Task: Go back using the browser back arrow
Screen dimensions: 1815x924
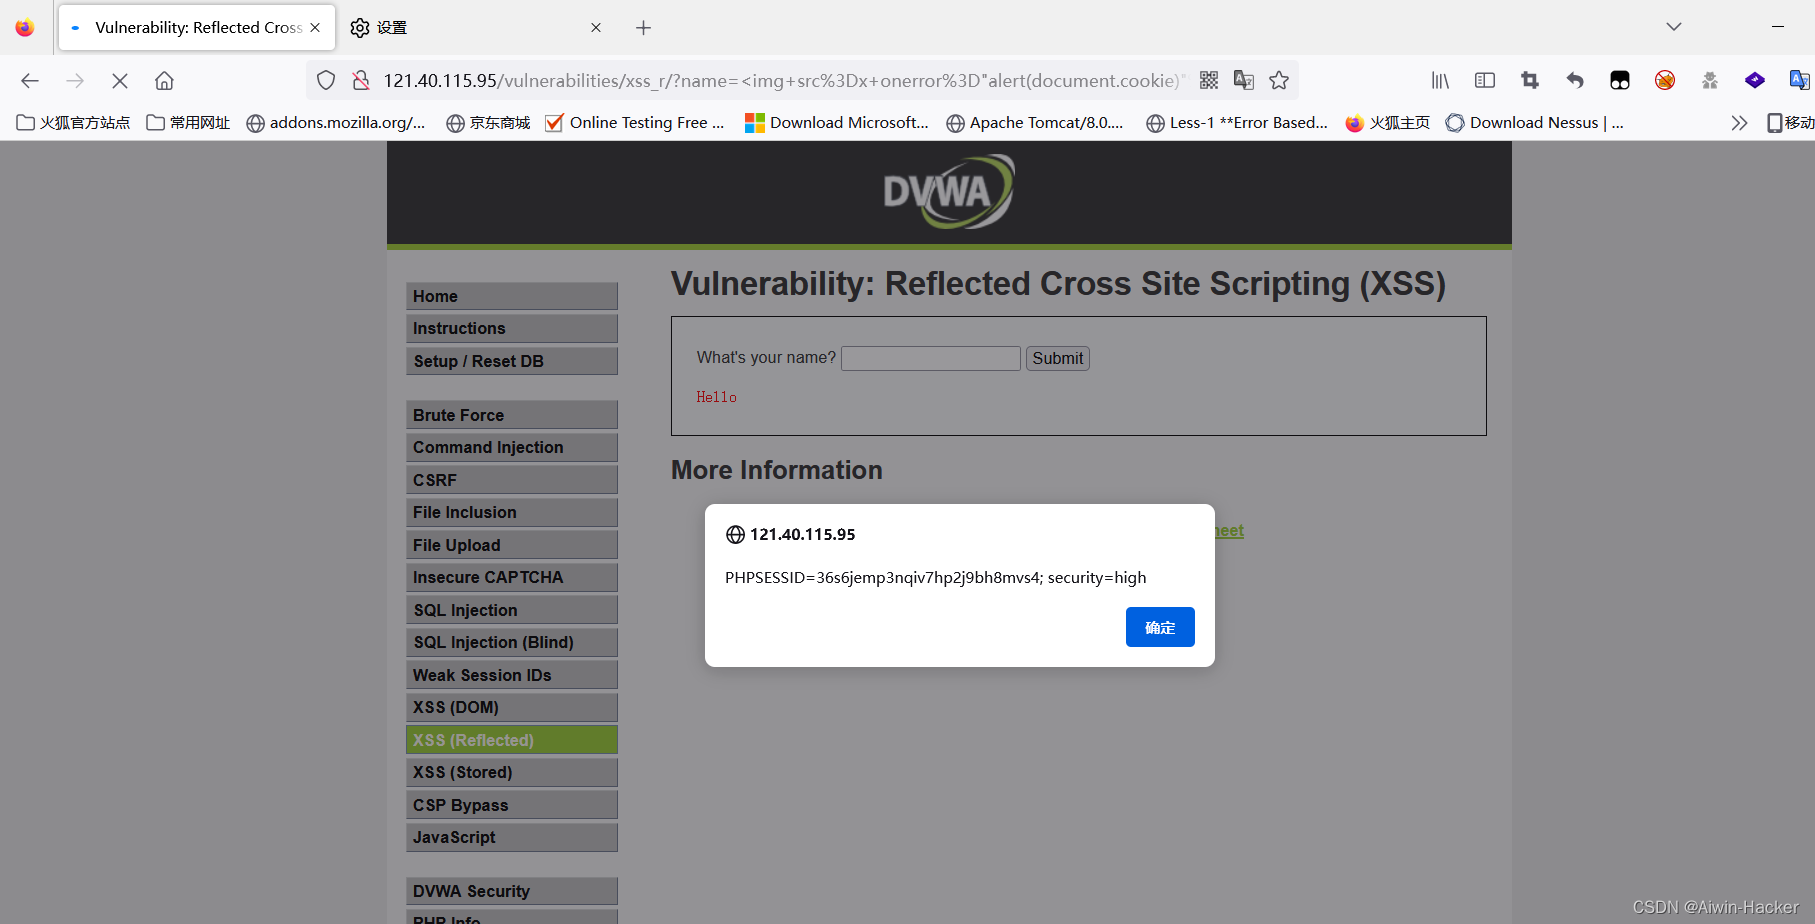Action: click(30, 81)
